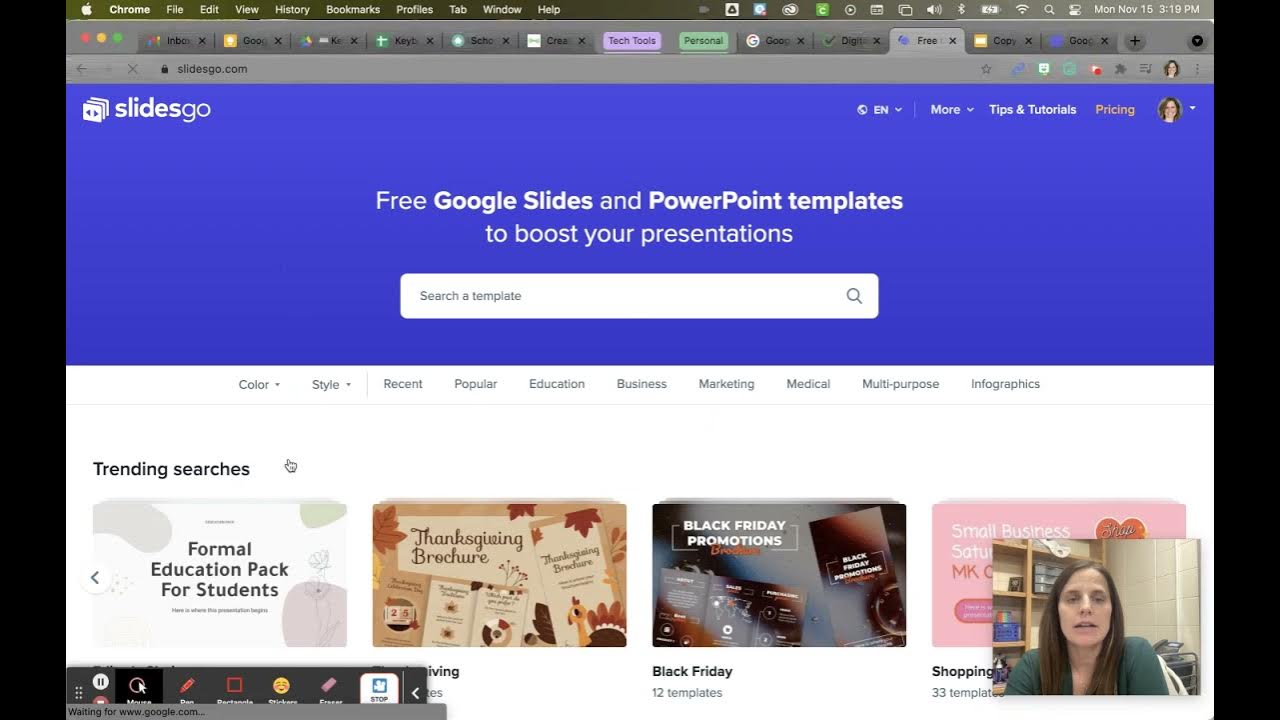Select the Medical category
The image size is (1280, 720).
point(808,384)
